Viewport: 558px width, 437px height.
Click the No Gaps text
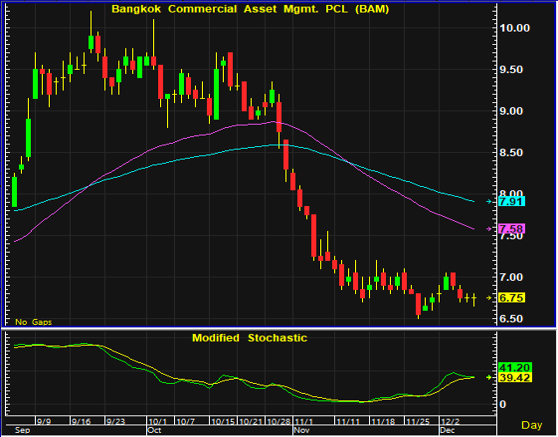33,322
